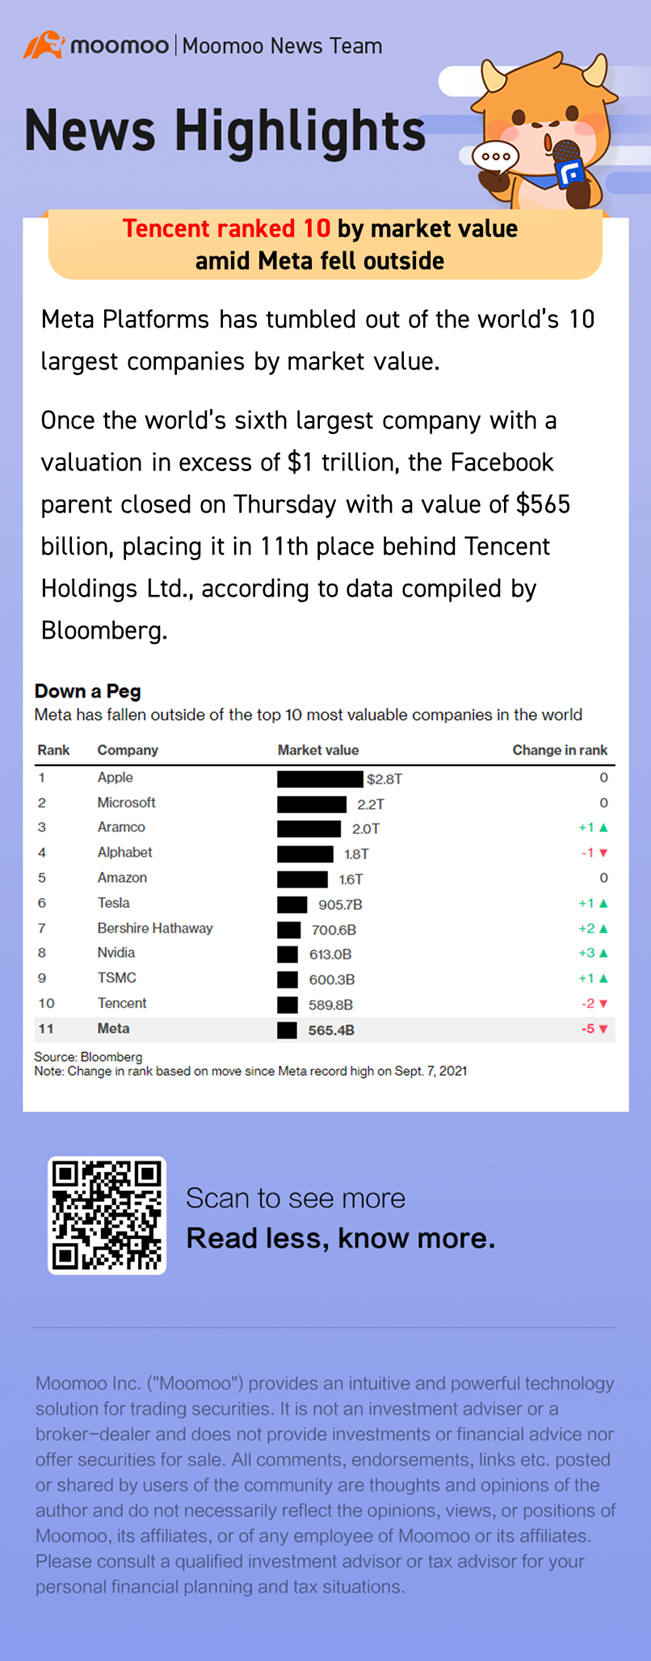The width and height of the screenshot is (651, 1661).
Task: Click the green up arrow in Tesla row
Action: coord(603,903)
